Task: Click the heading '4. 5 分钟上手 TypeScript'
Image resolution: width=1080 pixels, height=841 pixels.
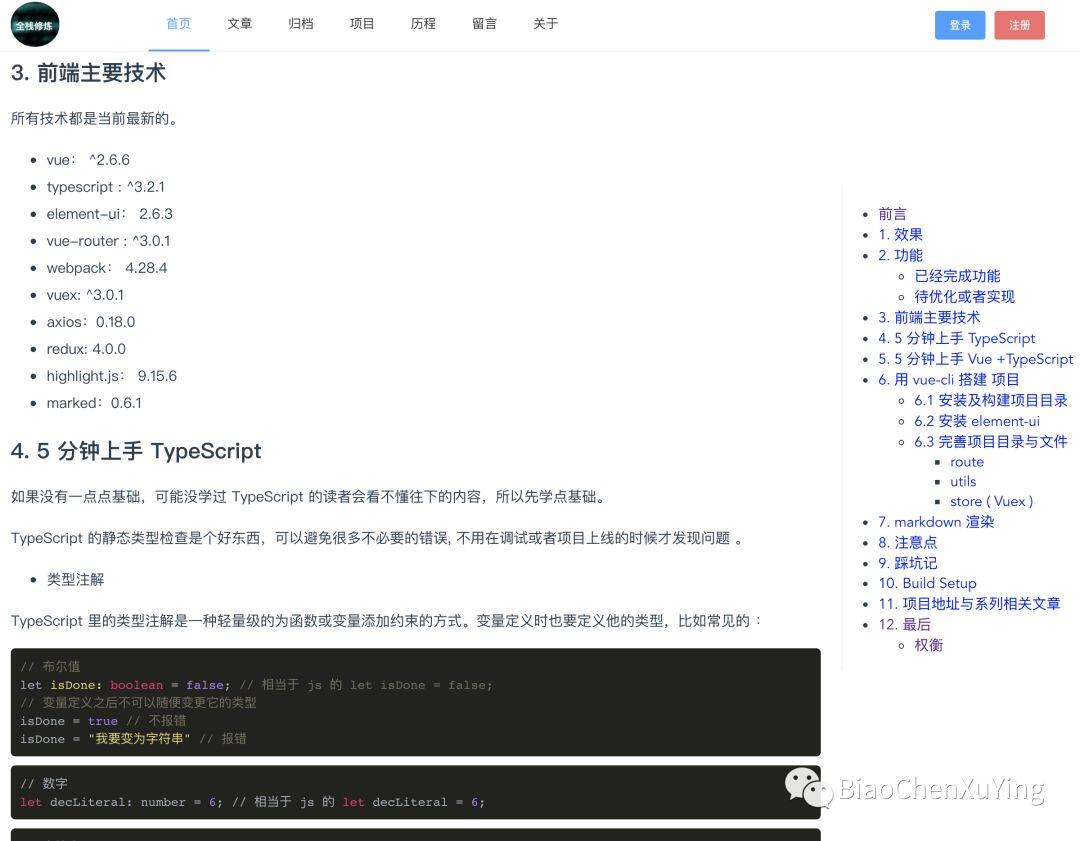Action: coord(136,451)
